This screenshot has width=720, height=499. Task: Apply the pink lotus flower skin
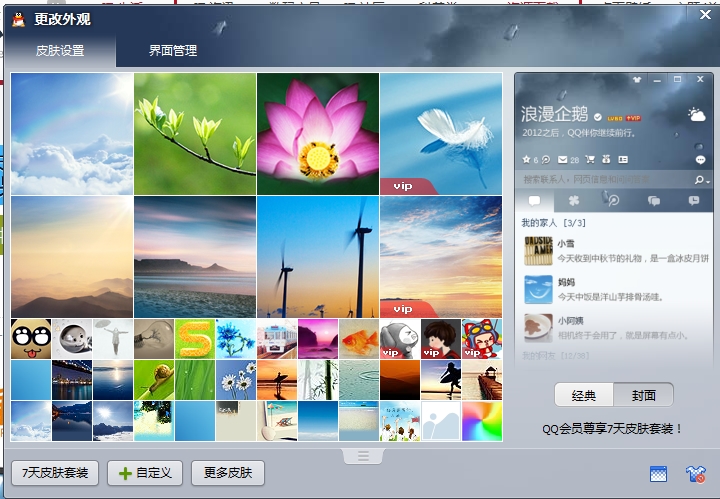coord(318,134)
